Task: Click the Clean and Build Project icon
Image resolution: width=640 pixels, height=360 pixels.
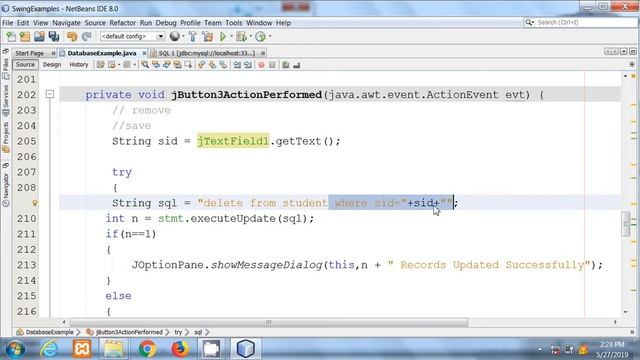Action: click(208, 37)
